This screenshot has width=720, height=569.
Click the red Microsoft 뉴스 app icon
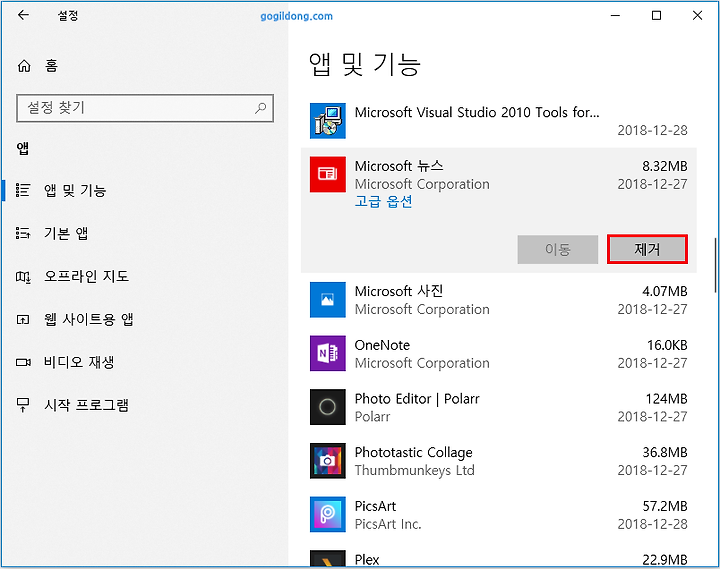click(327, 174)
